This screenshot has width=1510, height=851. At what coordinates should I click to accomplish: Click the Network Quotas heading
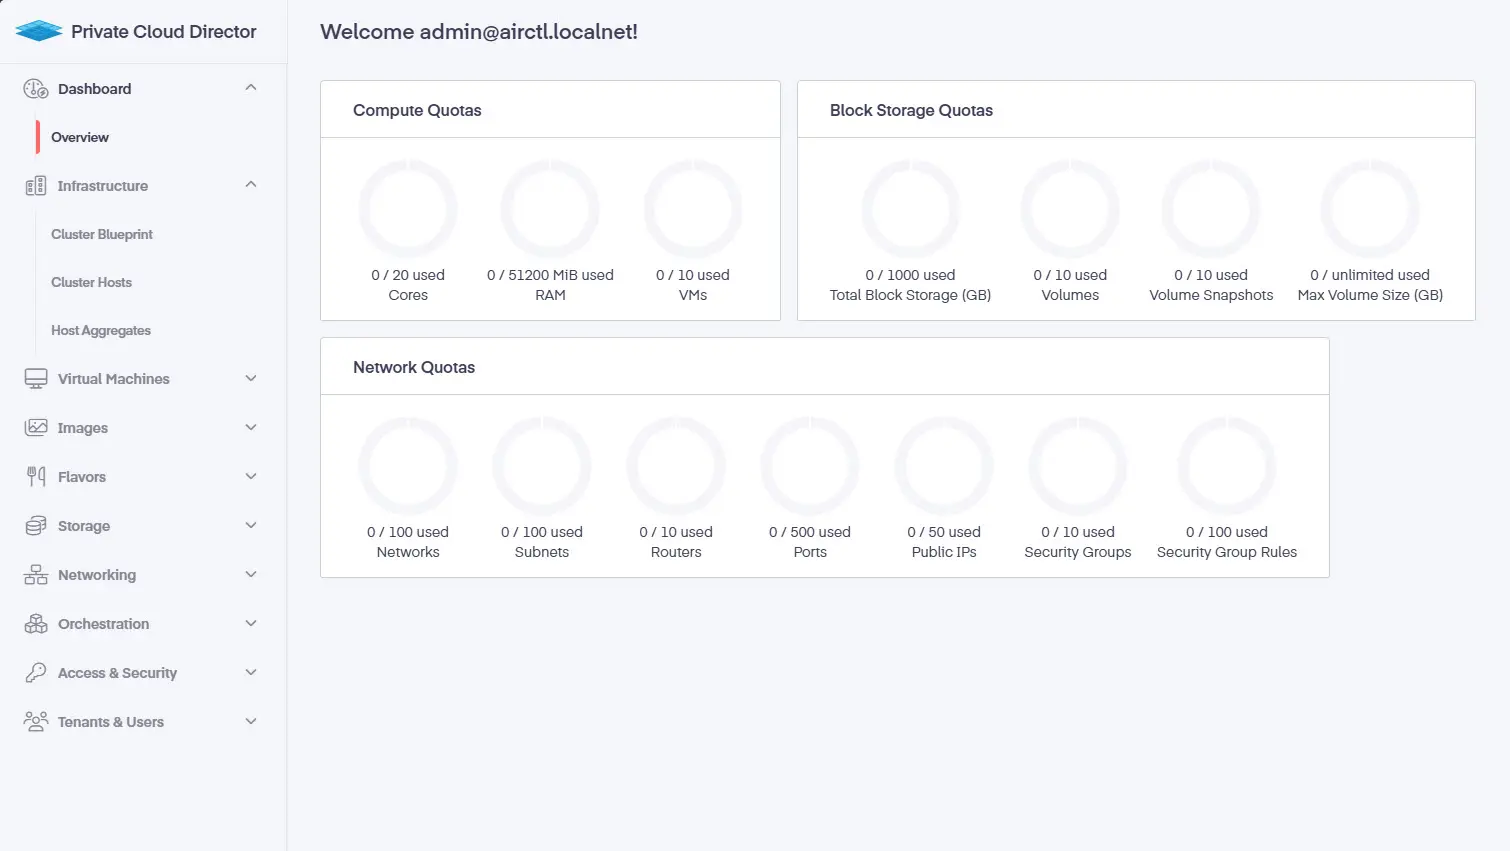pos(414,367)
